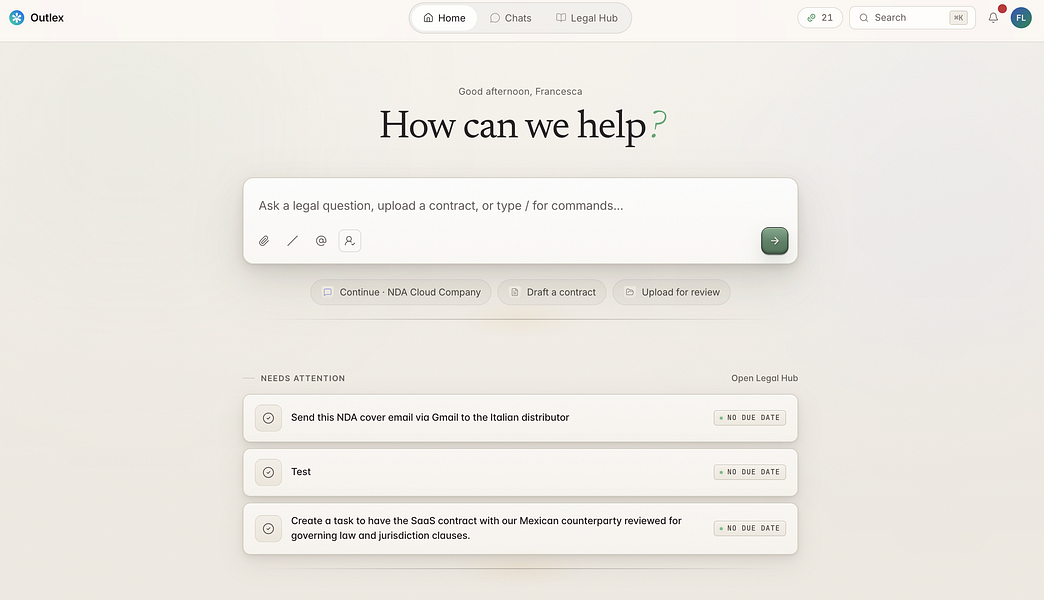Select Upload for review chip

pyautogui.click(x=671, y=292)
